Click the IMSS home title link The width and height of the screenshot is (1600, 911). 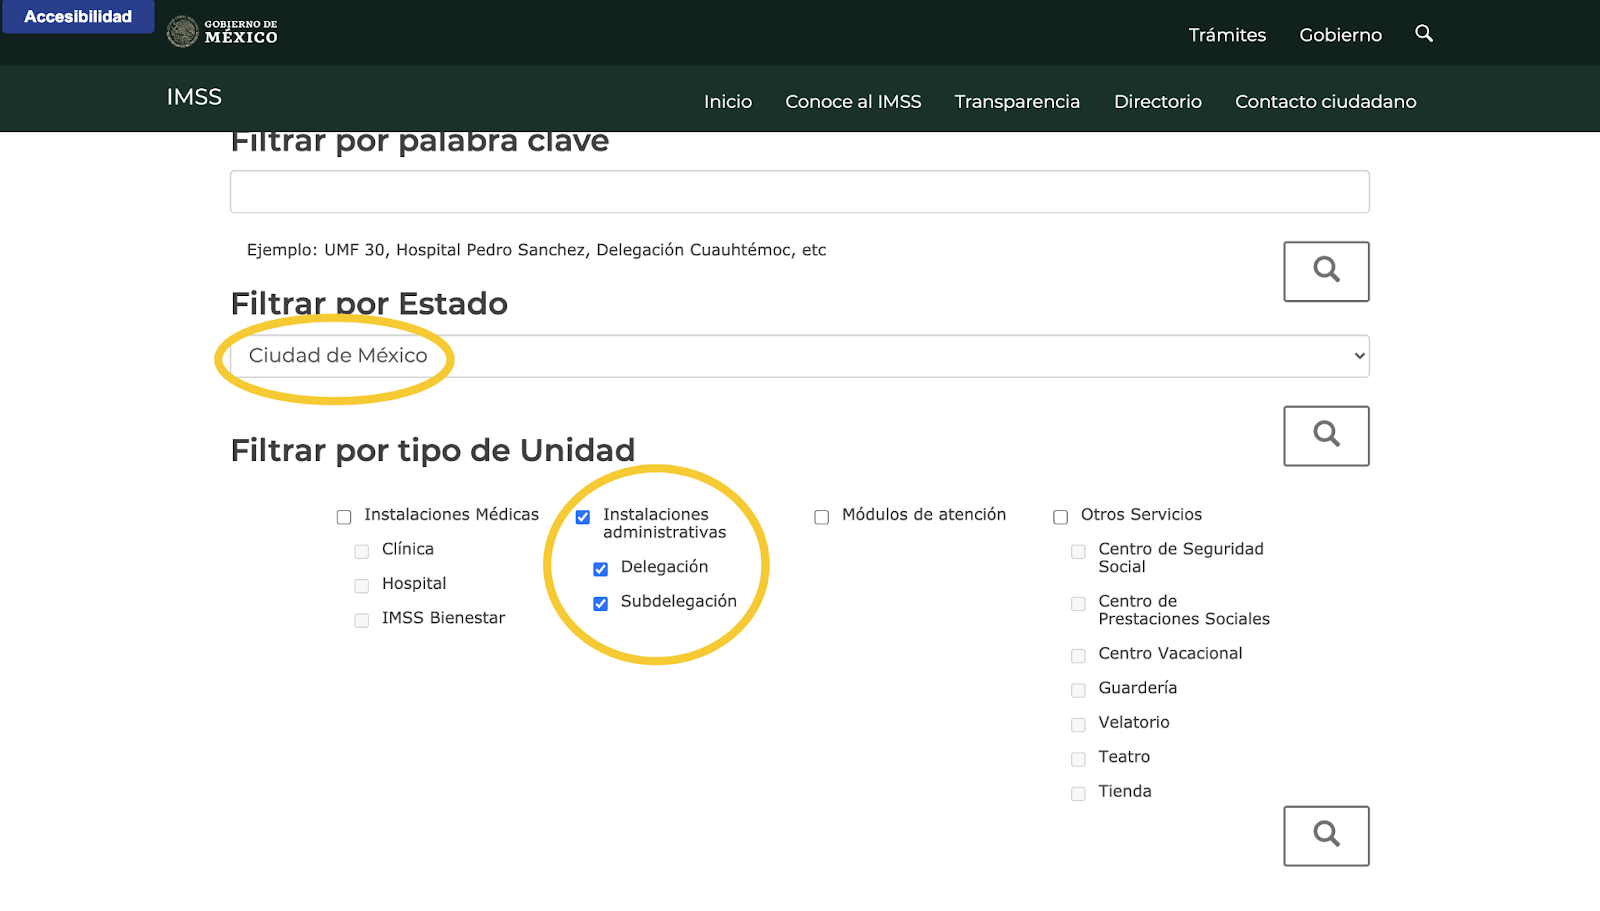pos(194,97)
